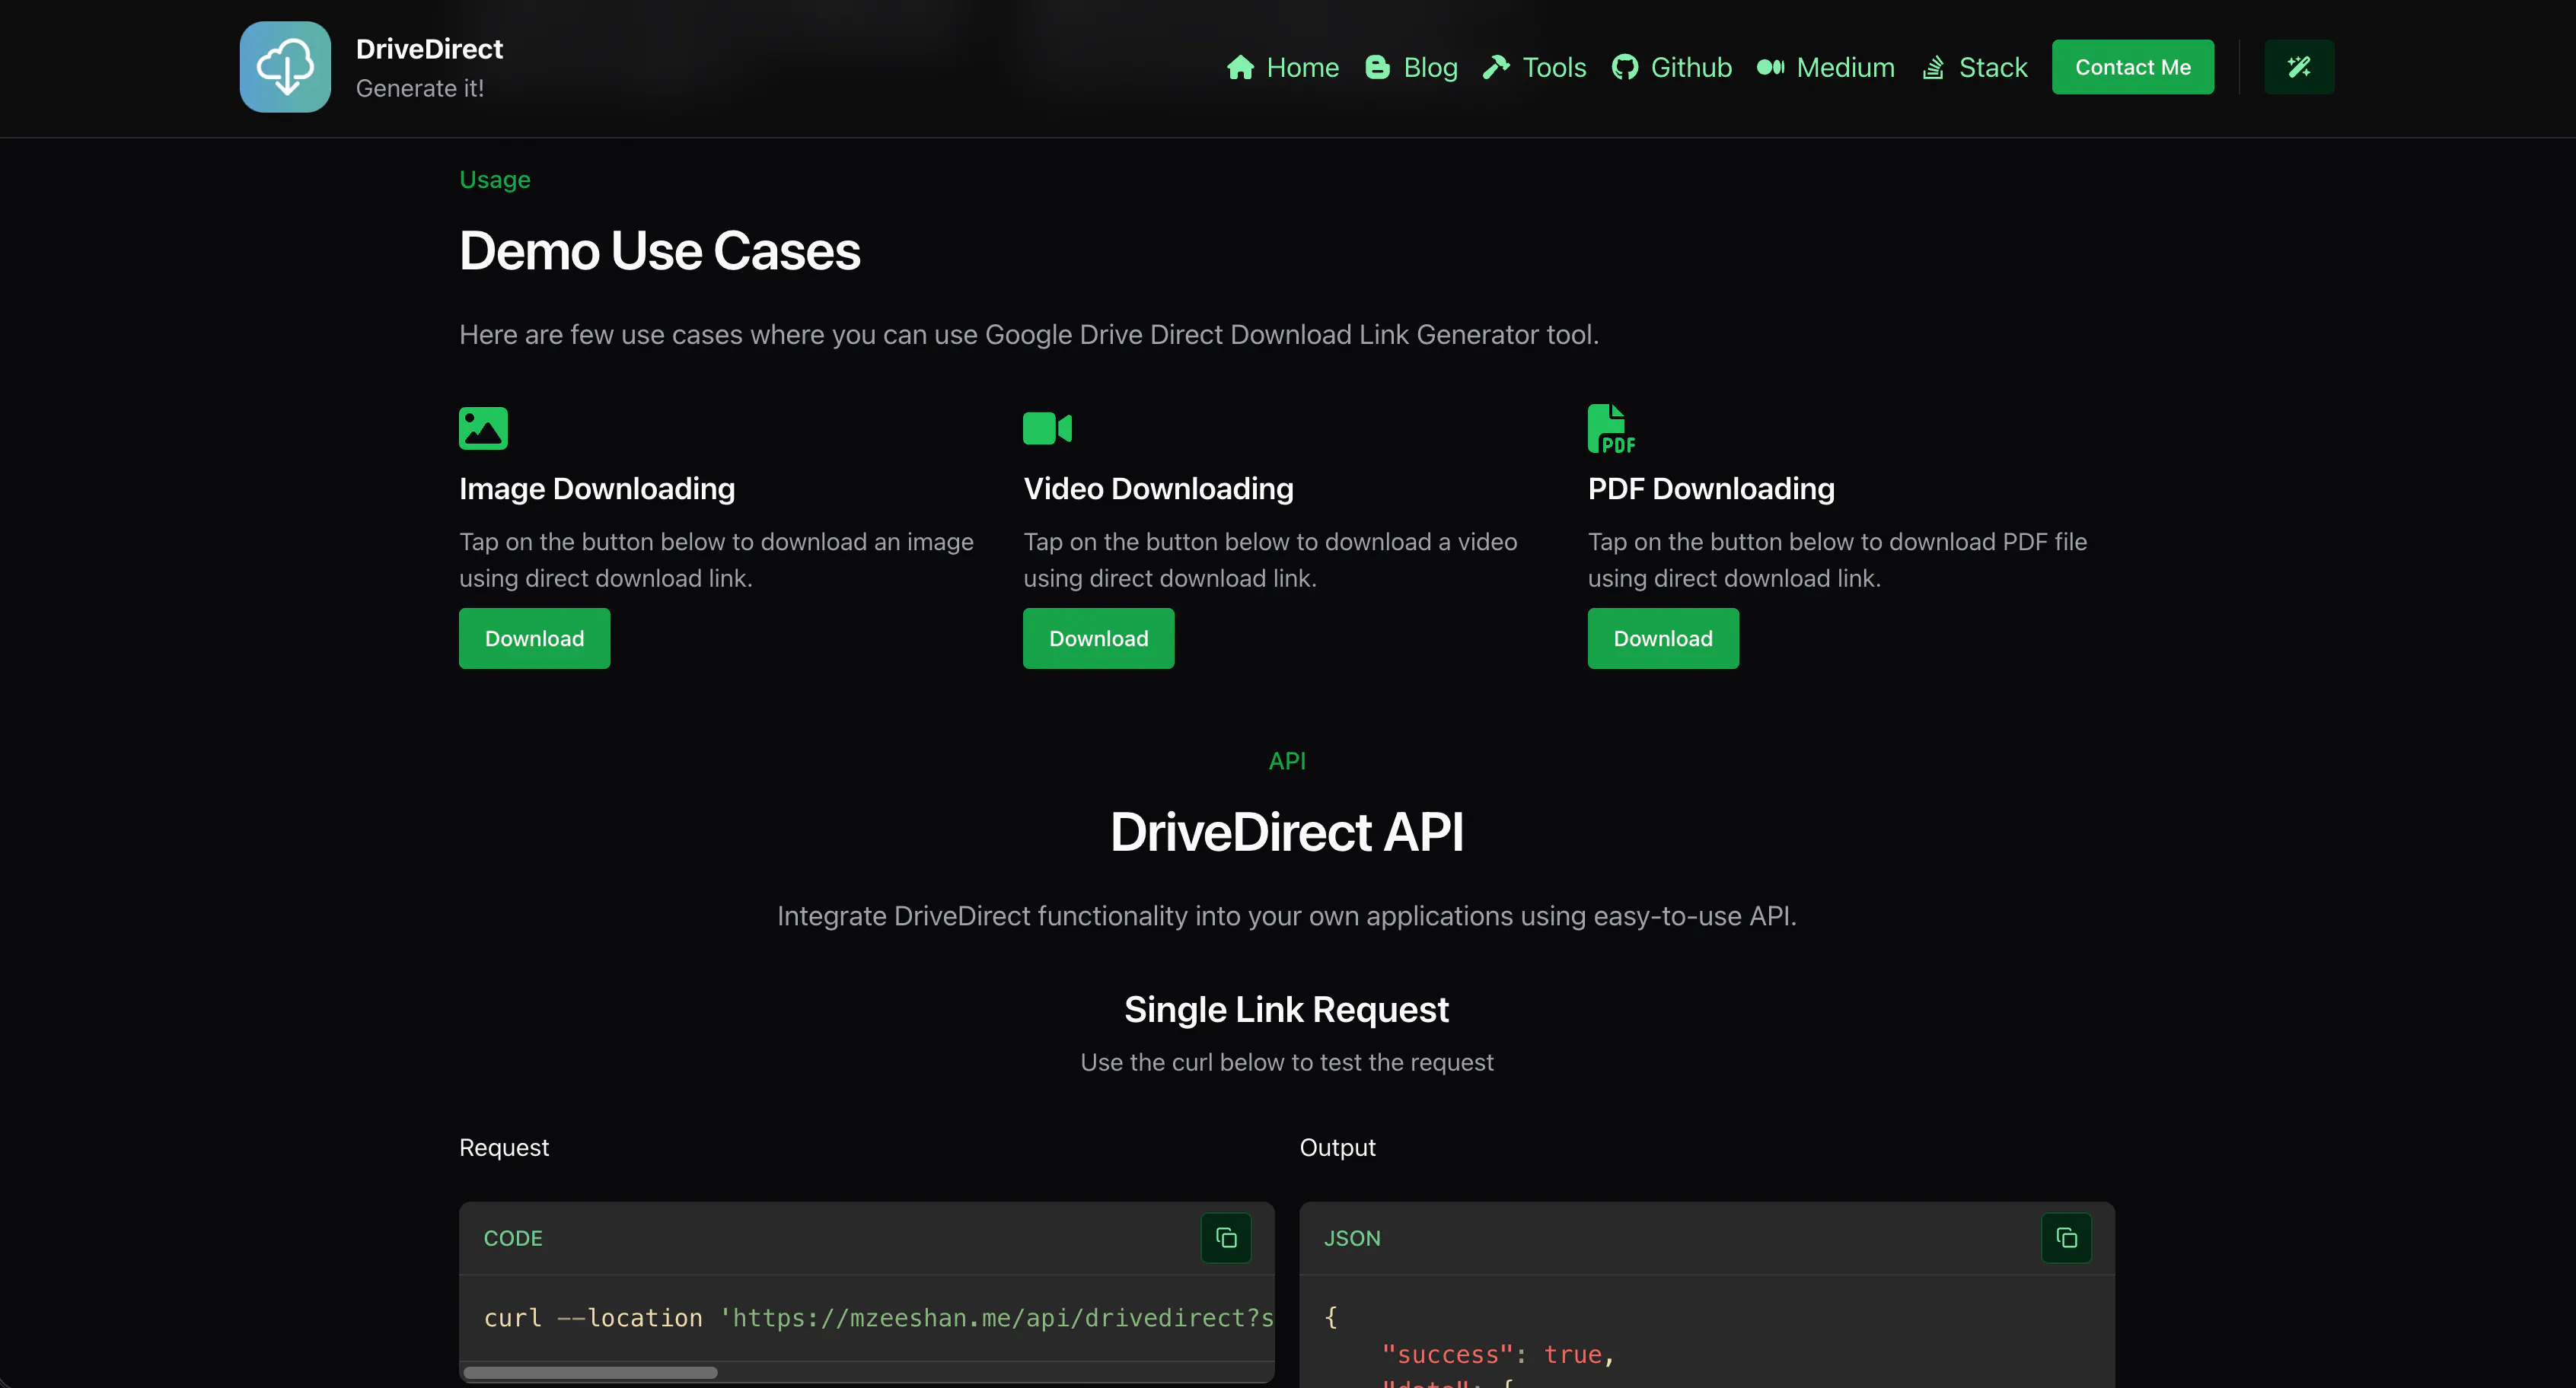Click the Demo Use Cases heading
The image size is (2576, 1388).
pos(660,250)
